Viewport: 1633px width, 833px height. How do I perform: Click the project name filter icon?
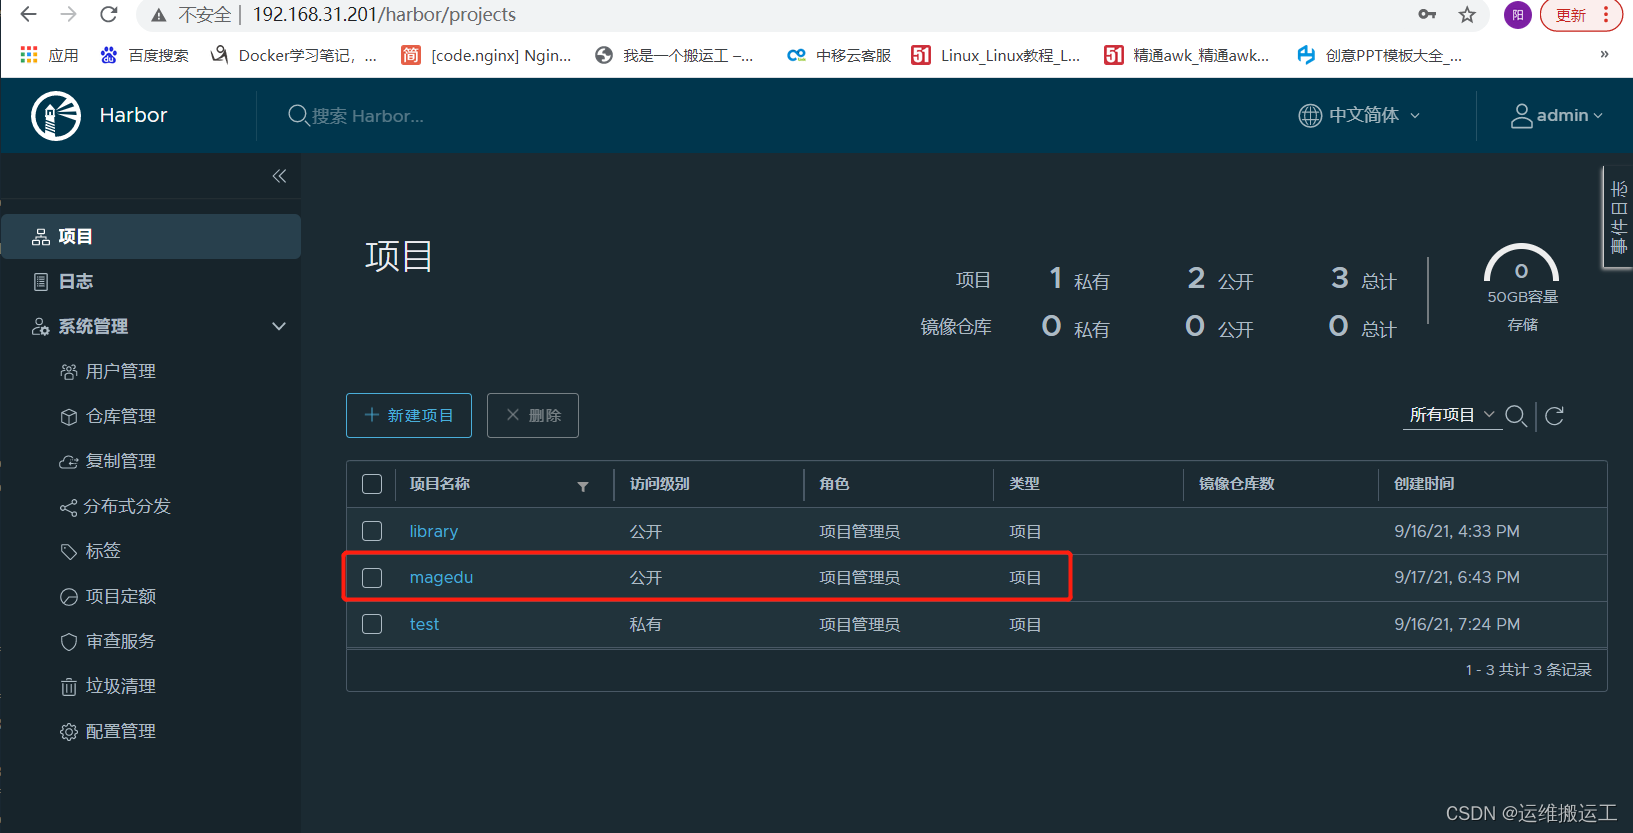pos(583,486)
